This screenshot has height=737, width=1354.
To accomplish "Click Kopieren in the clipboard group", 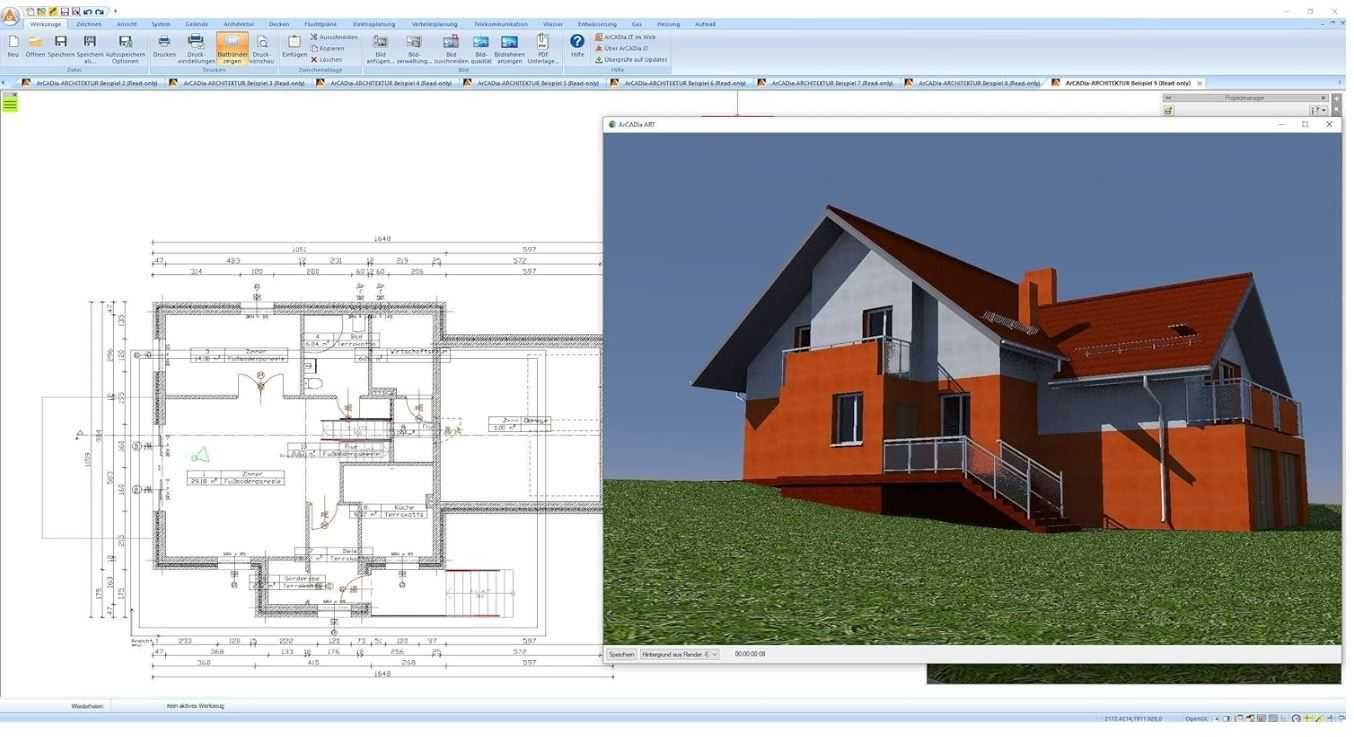I will tap(327, 48).
